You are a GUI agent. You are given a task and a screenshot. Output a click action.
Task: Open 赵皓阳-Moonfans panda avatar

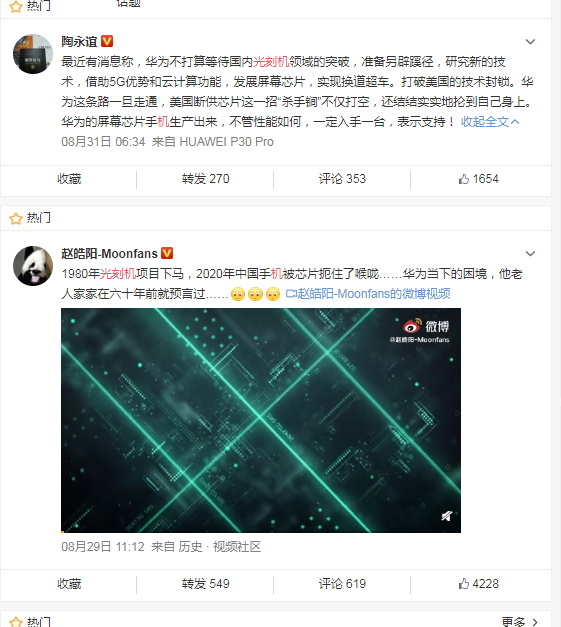click(x=33, y=266)
